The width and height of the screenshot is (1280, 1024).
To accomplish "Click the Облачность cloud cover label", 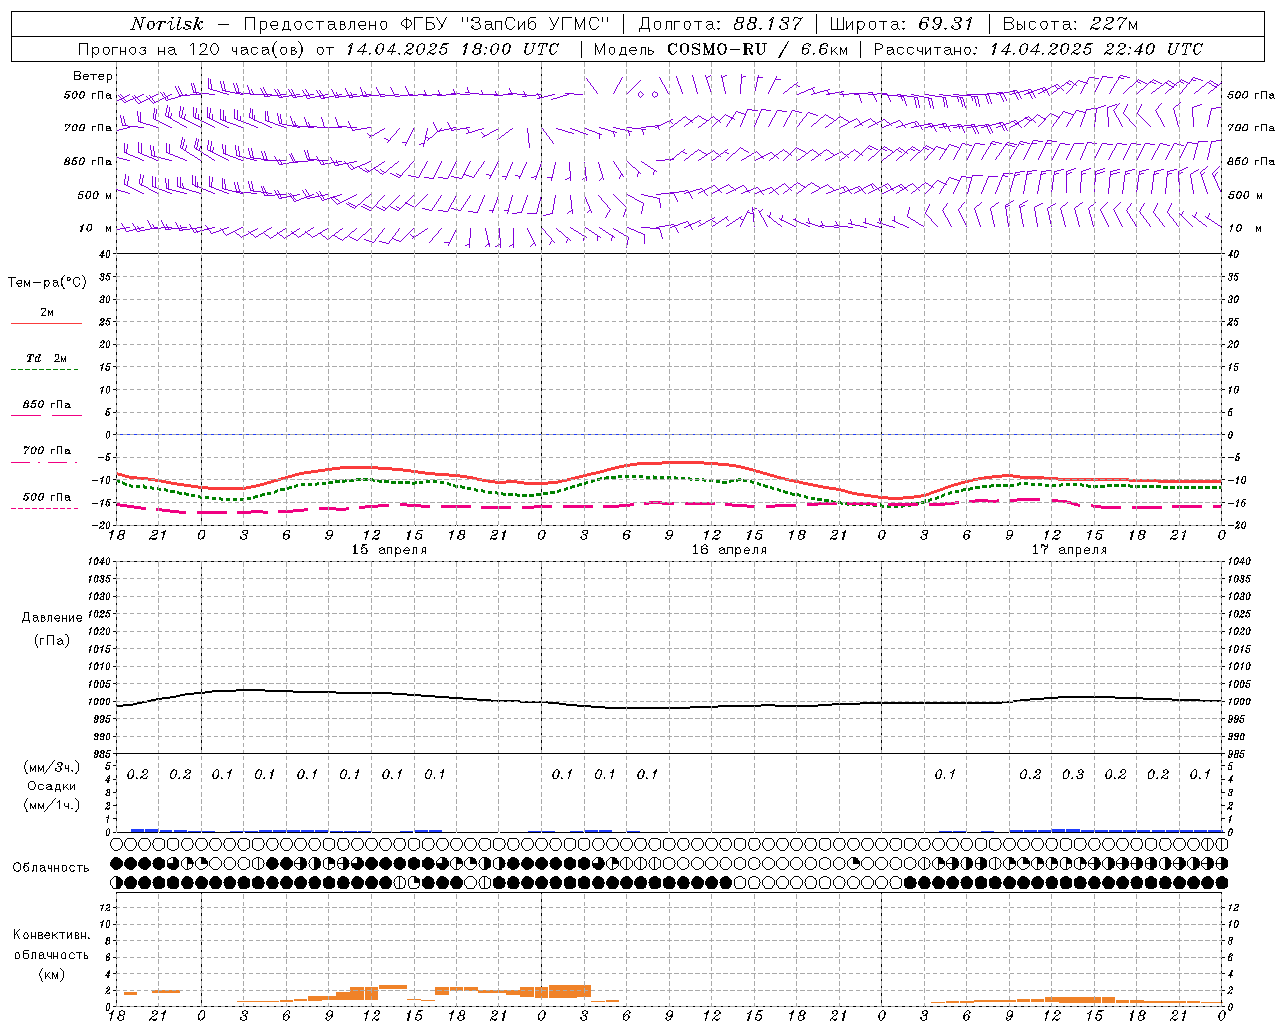I will tap(51, 867).
